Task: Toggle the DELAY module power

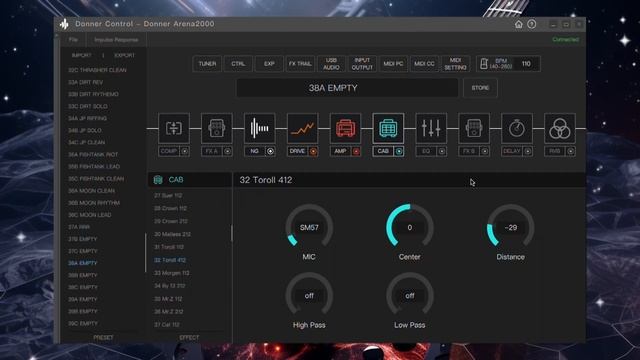Action: coord(527,151)
